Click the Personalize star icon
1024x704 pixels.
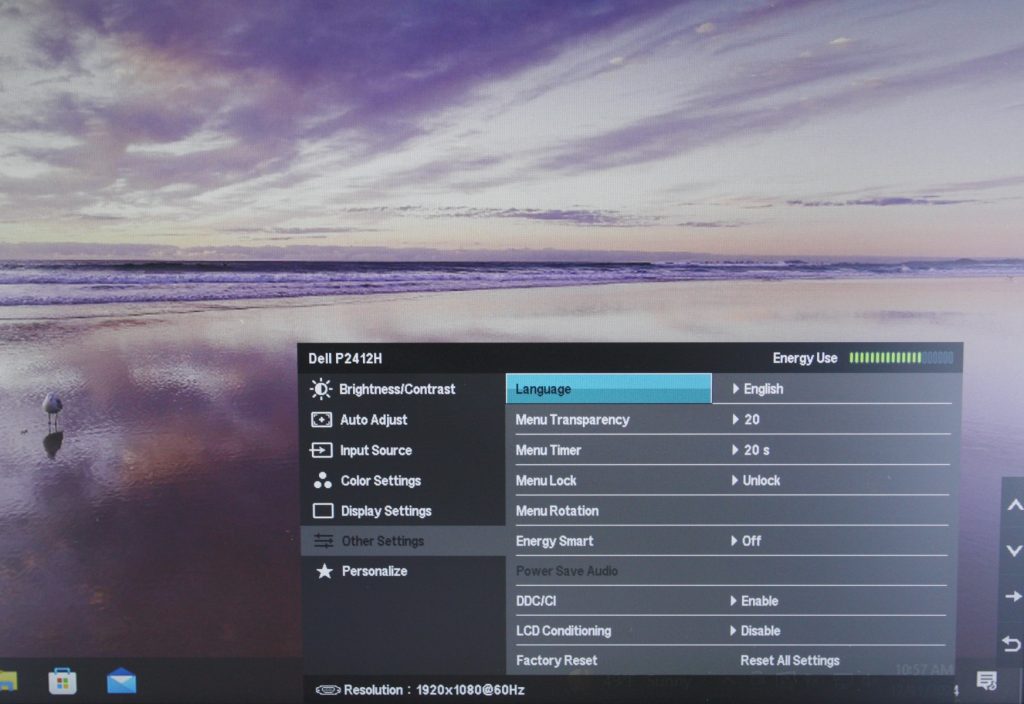(324, 571)
